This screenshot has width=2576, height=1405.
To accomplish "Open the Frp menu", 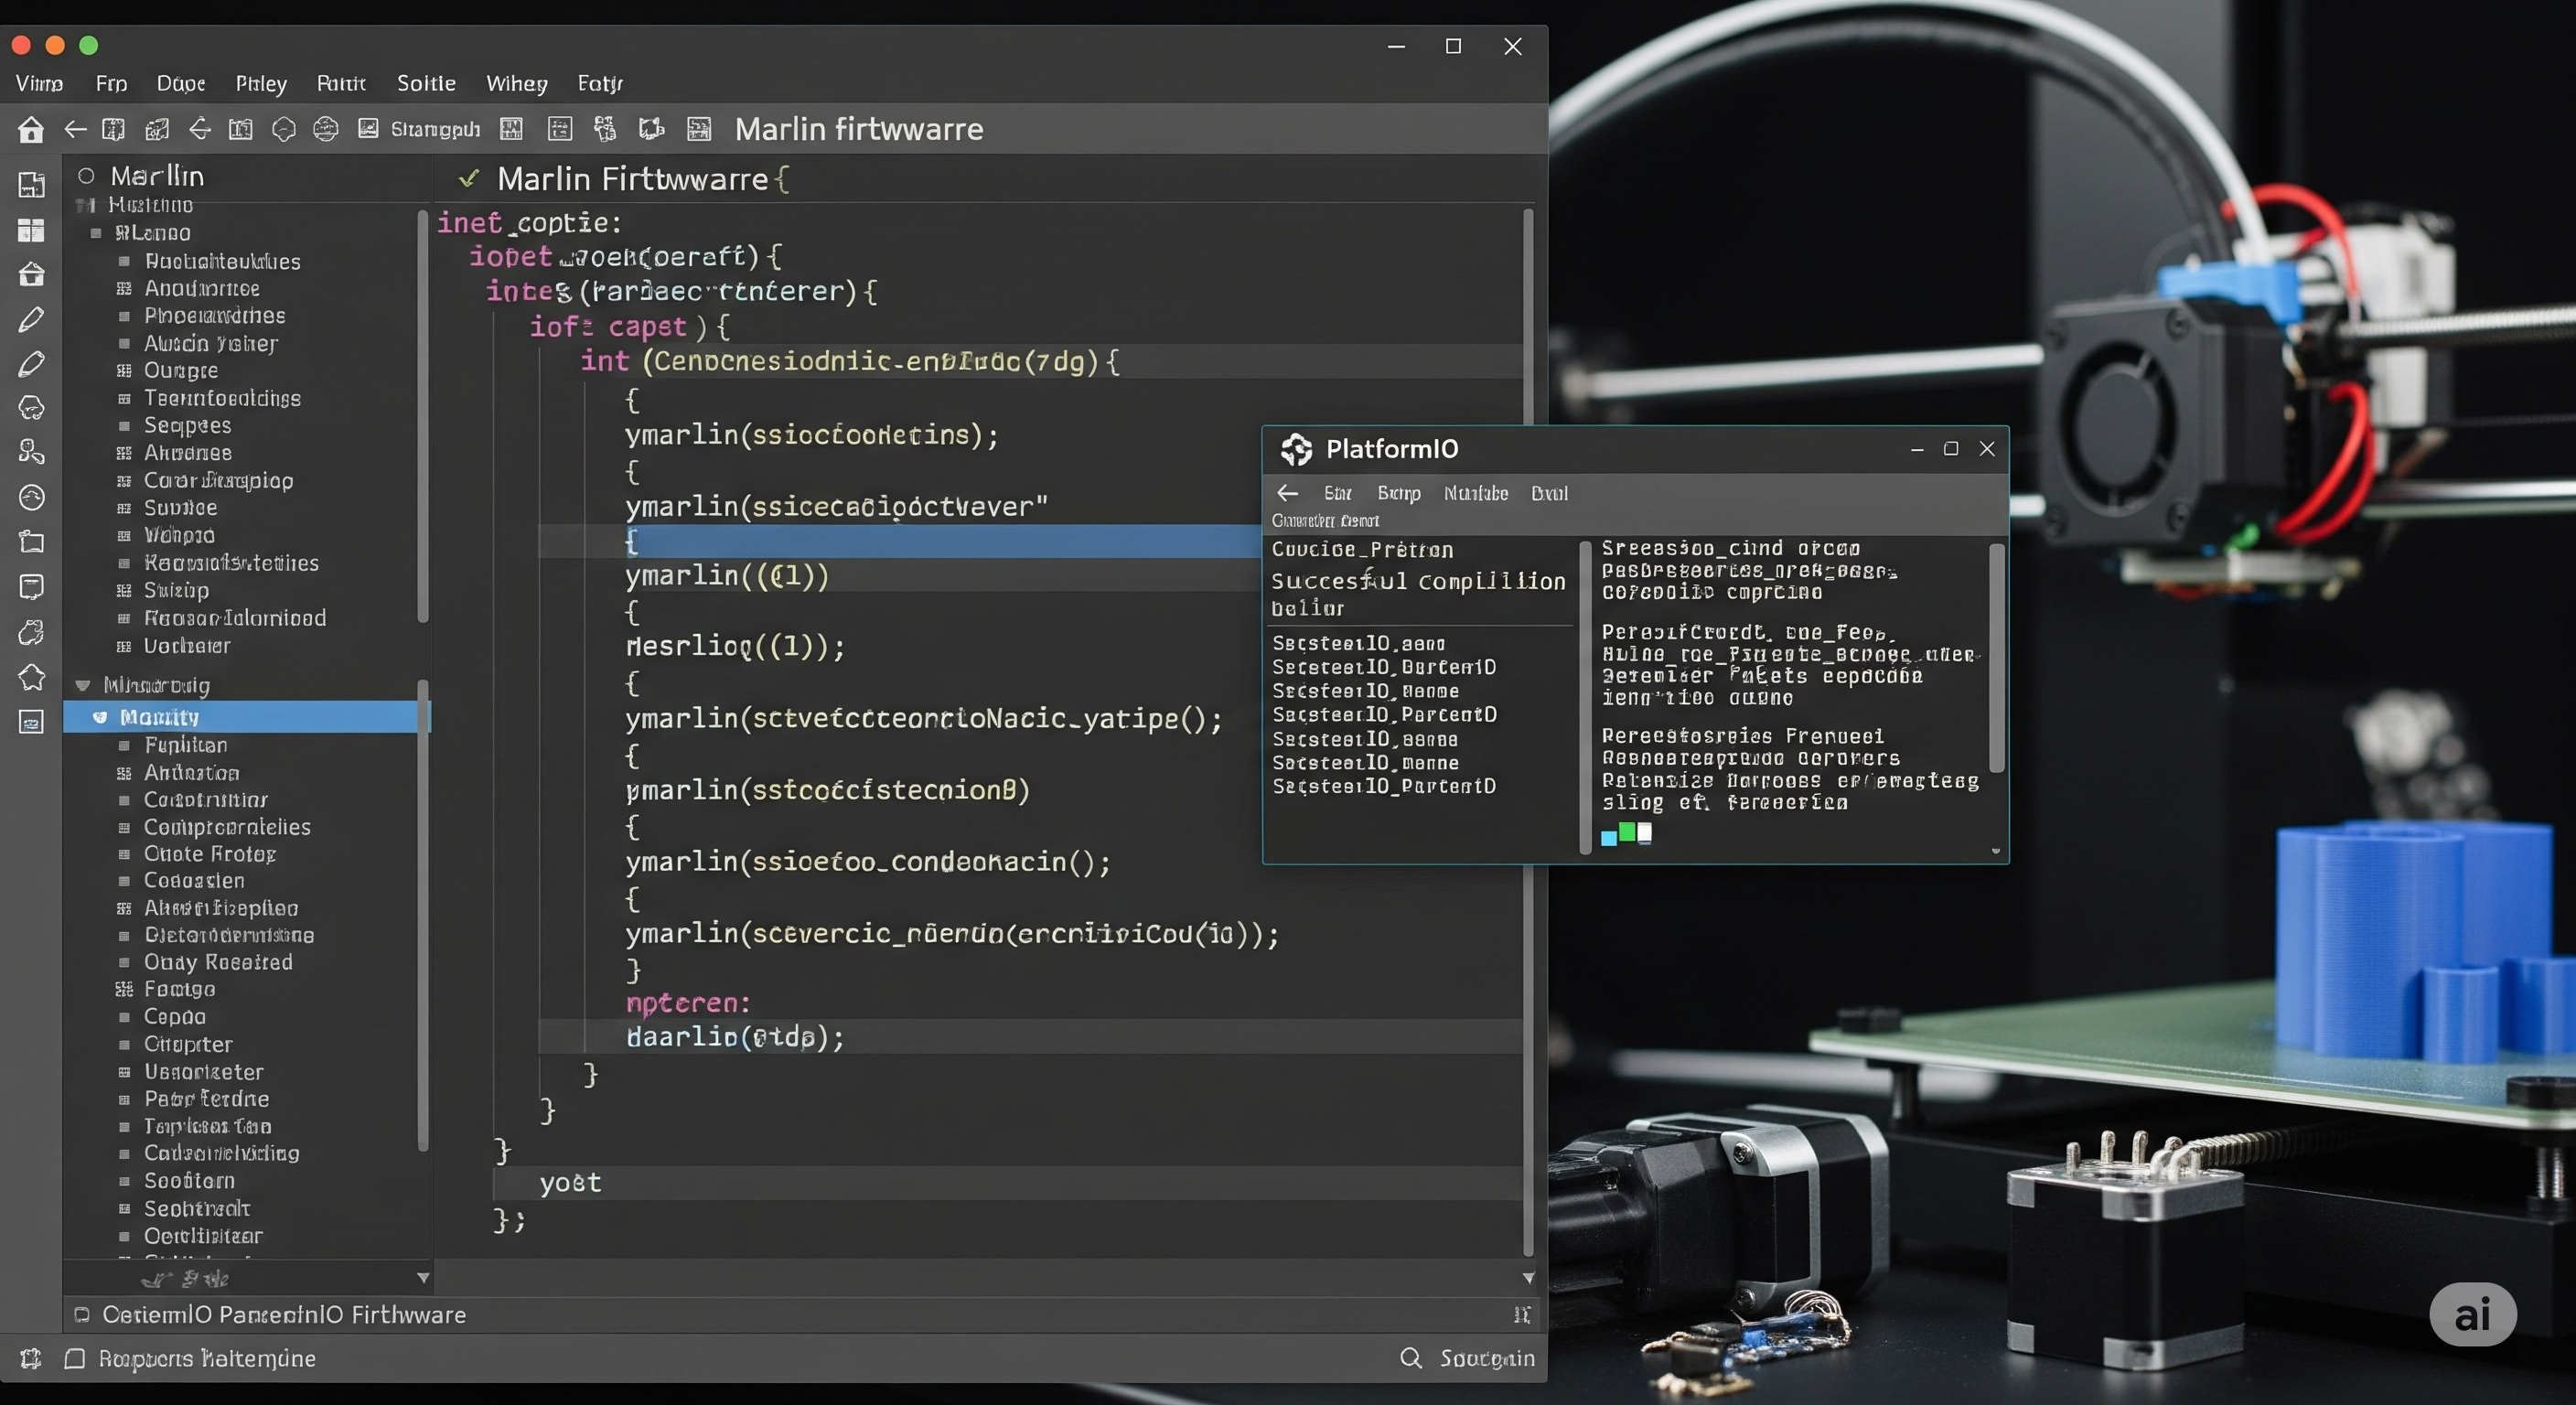I will 111,83.
